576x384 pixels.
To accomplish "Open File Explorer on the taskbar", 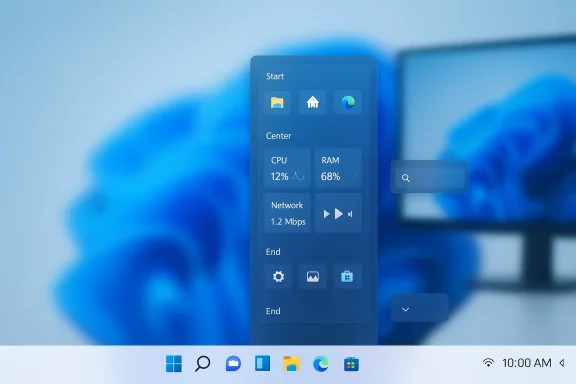I will [291, 363].
